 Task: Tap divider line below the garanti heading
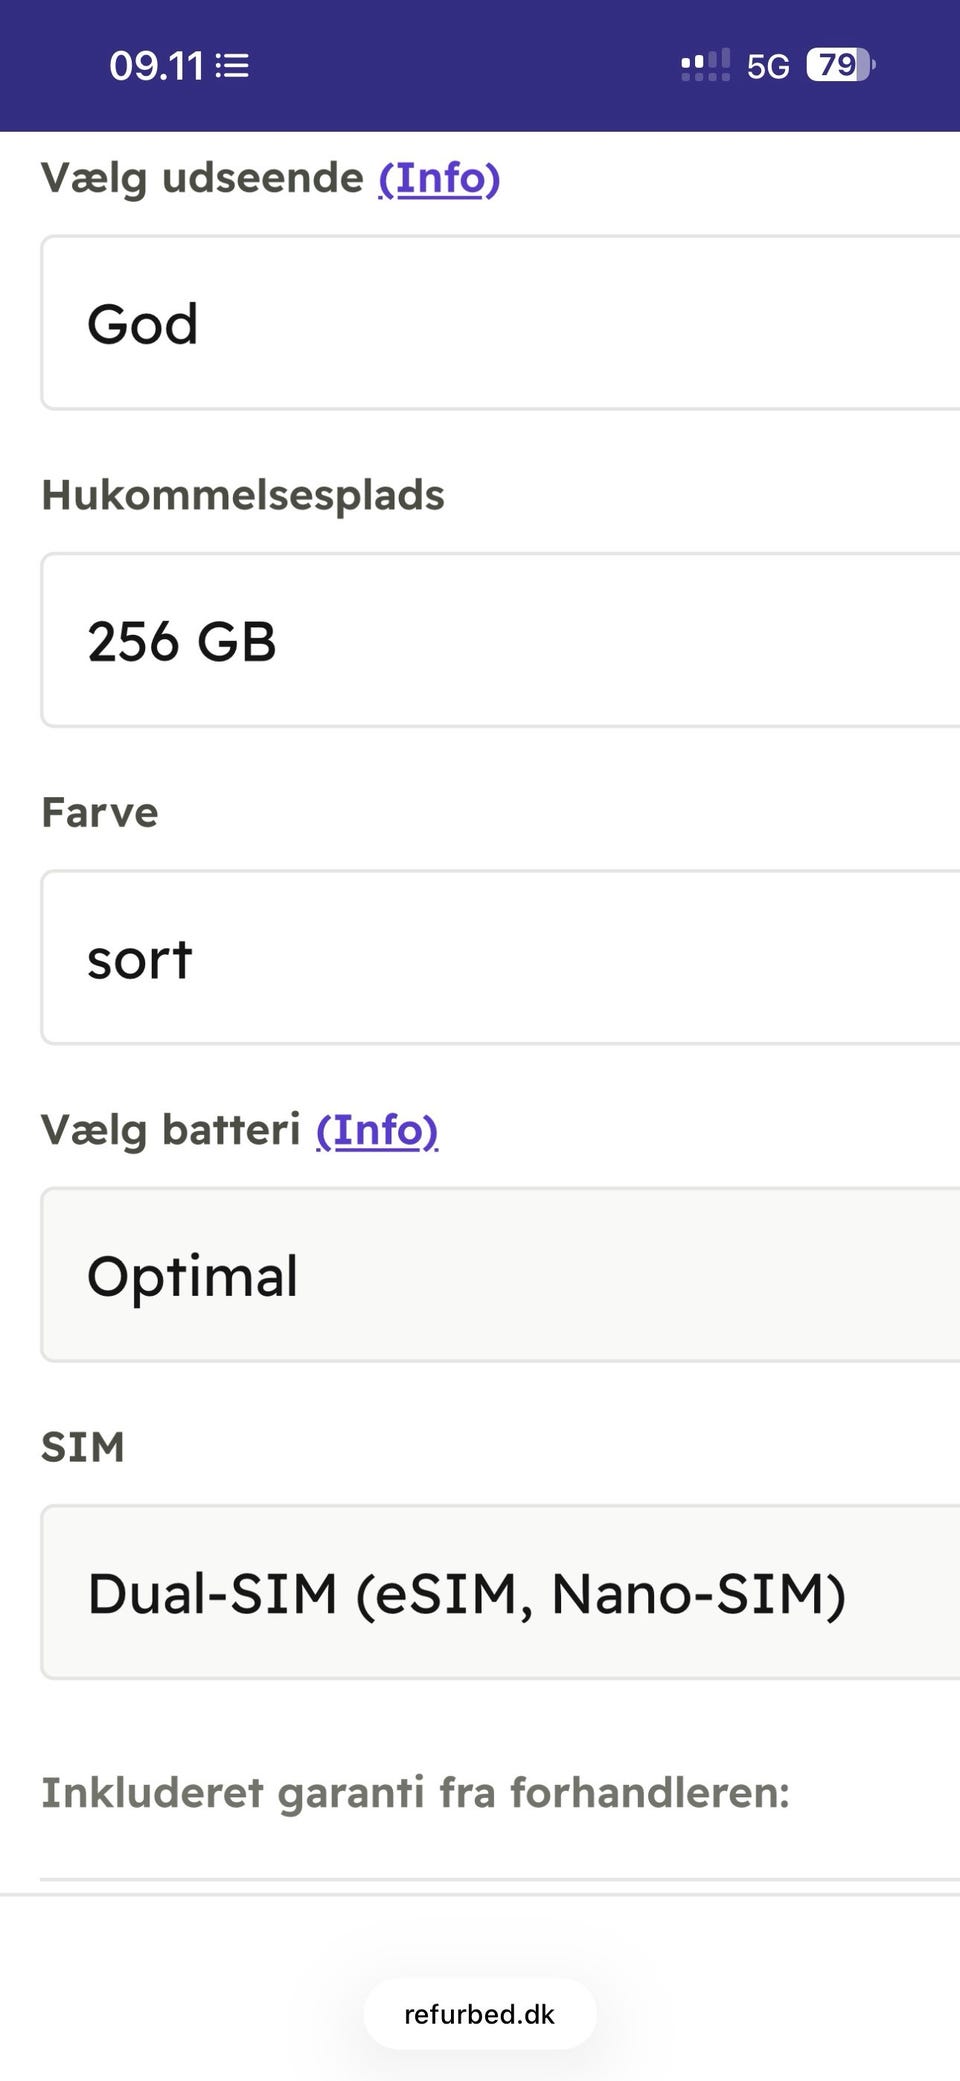coord(500,1880)
